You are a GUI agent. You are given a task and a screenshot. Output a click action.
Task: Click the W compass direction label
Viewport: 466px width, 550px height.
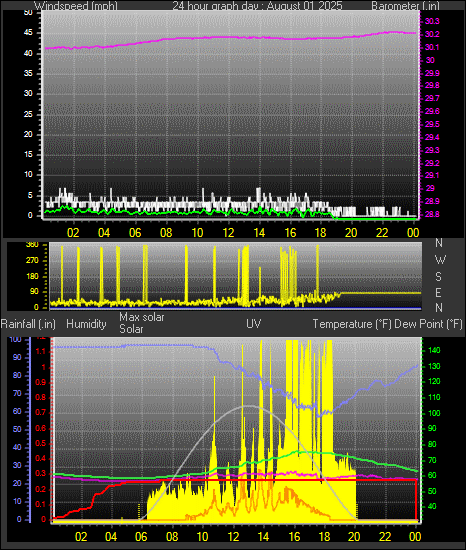point(440,260)
